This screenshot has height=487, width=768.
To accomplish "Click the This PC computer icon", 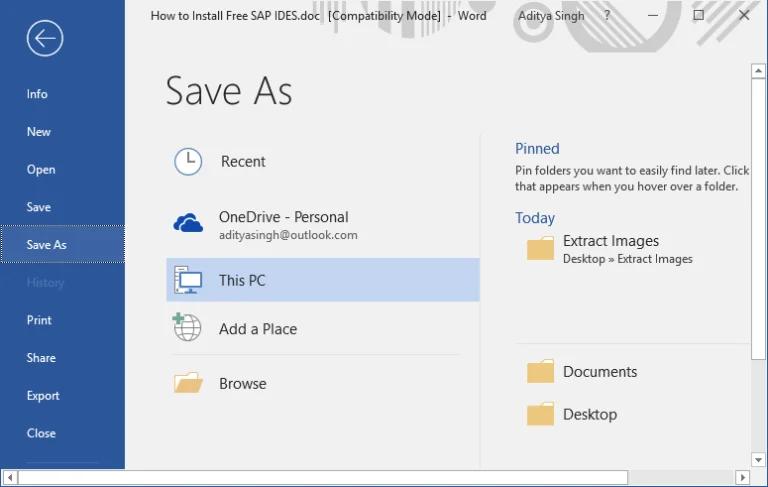I will [x=188, y=281].
